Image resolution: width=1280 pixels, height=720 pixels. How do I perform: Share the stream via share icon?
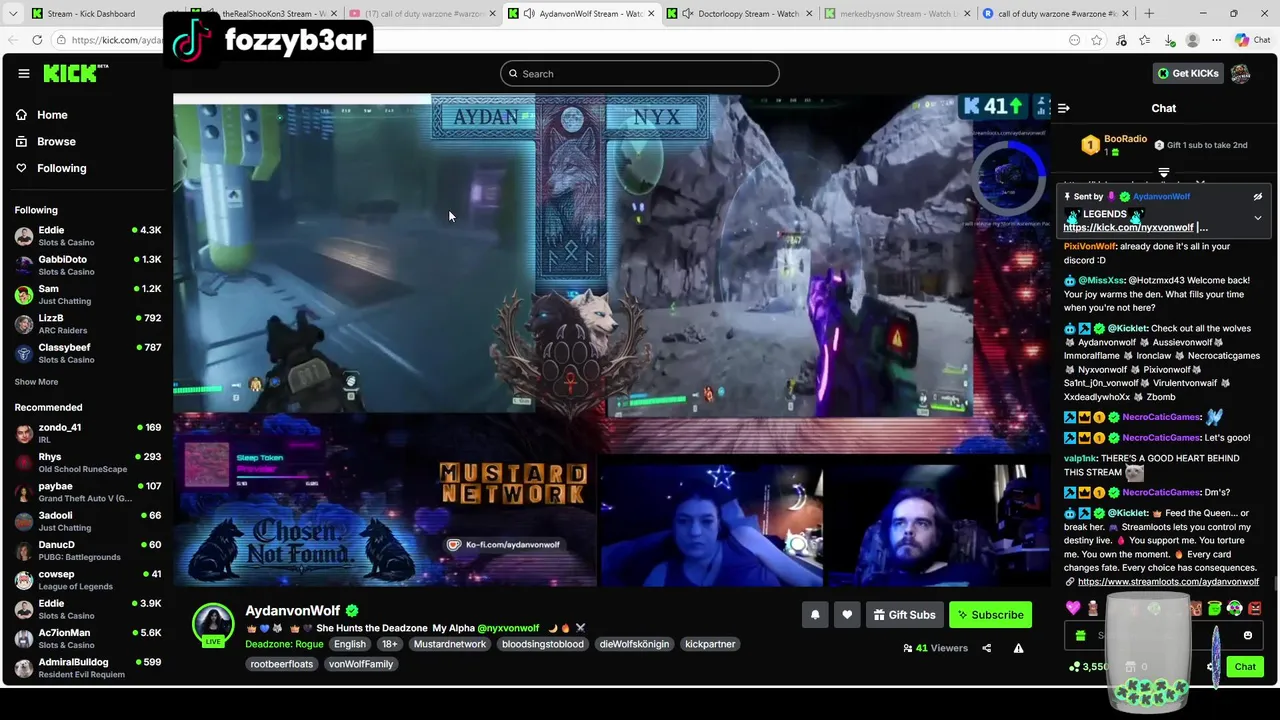click(x=987, y=648)
